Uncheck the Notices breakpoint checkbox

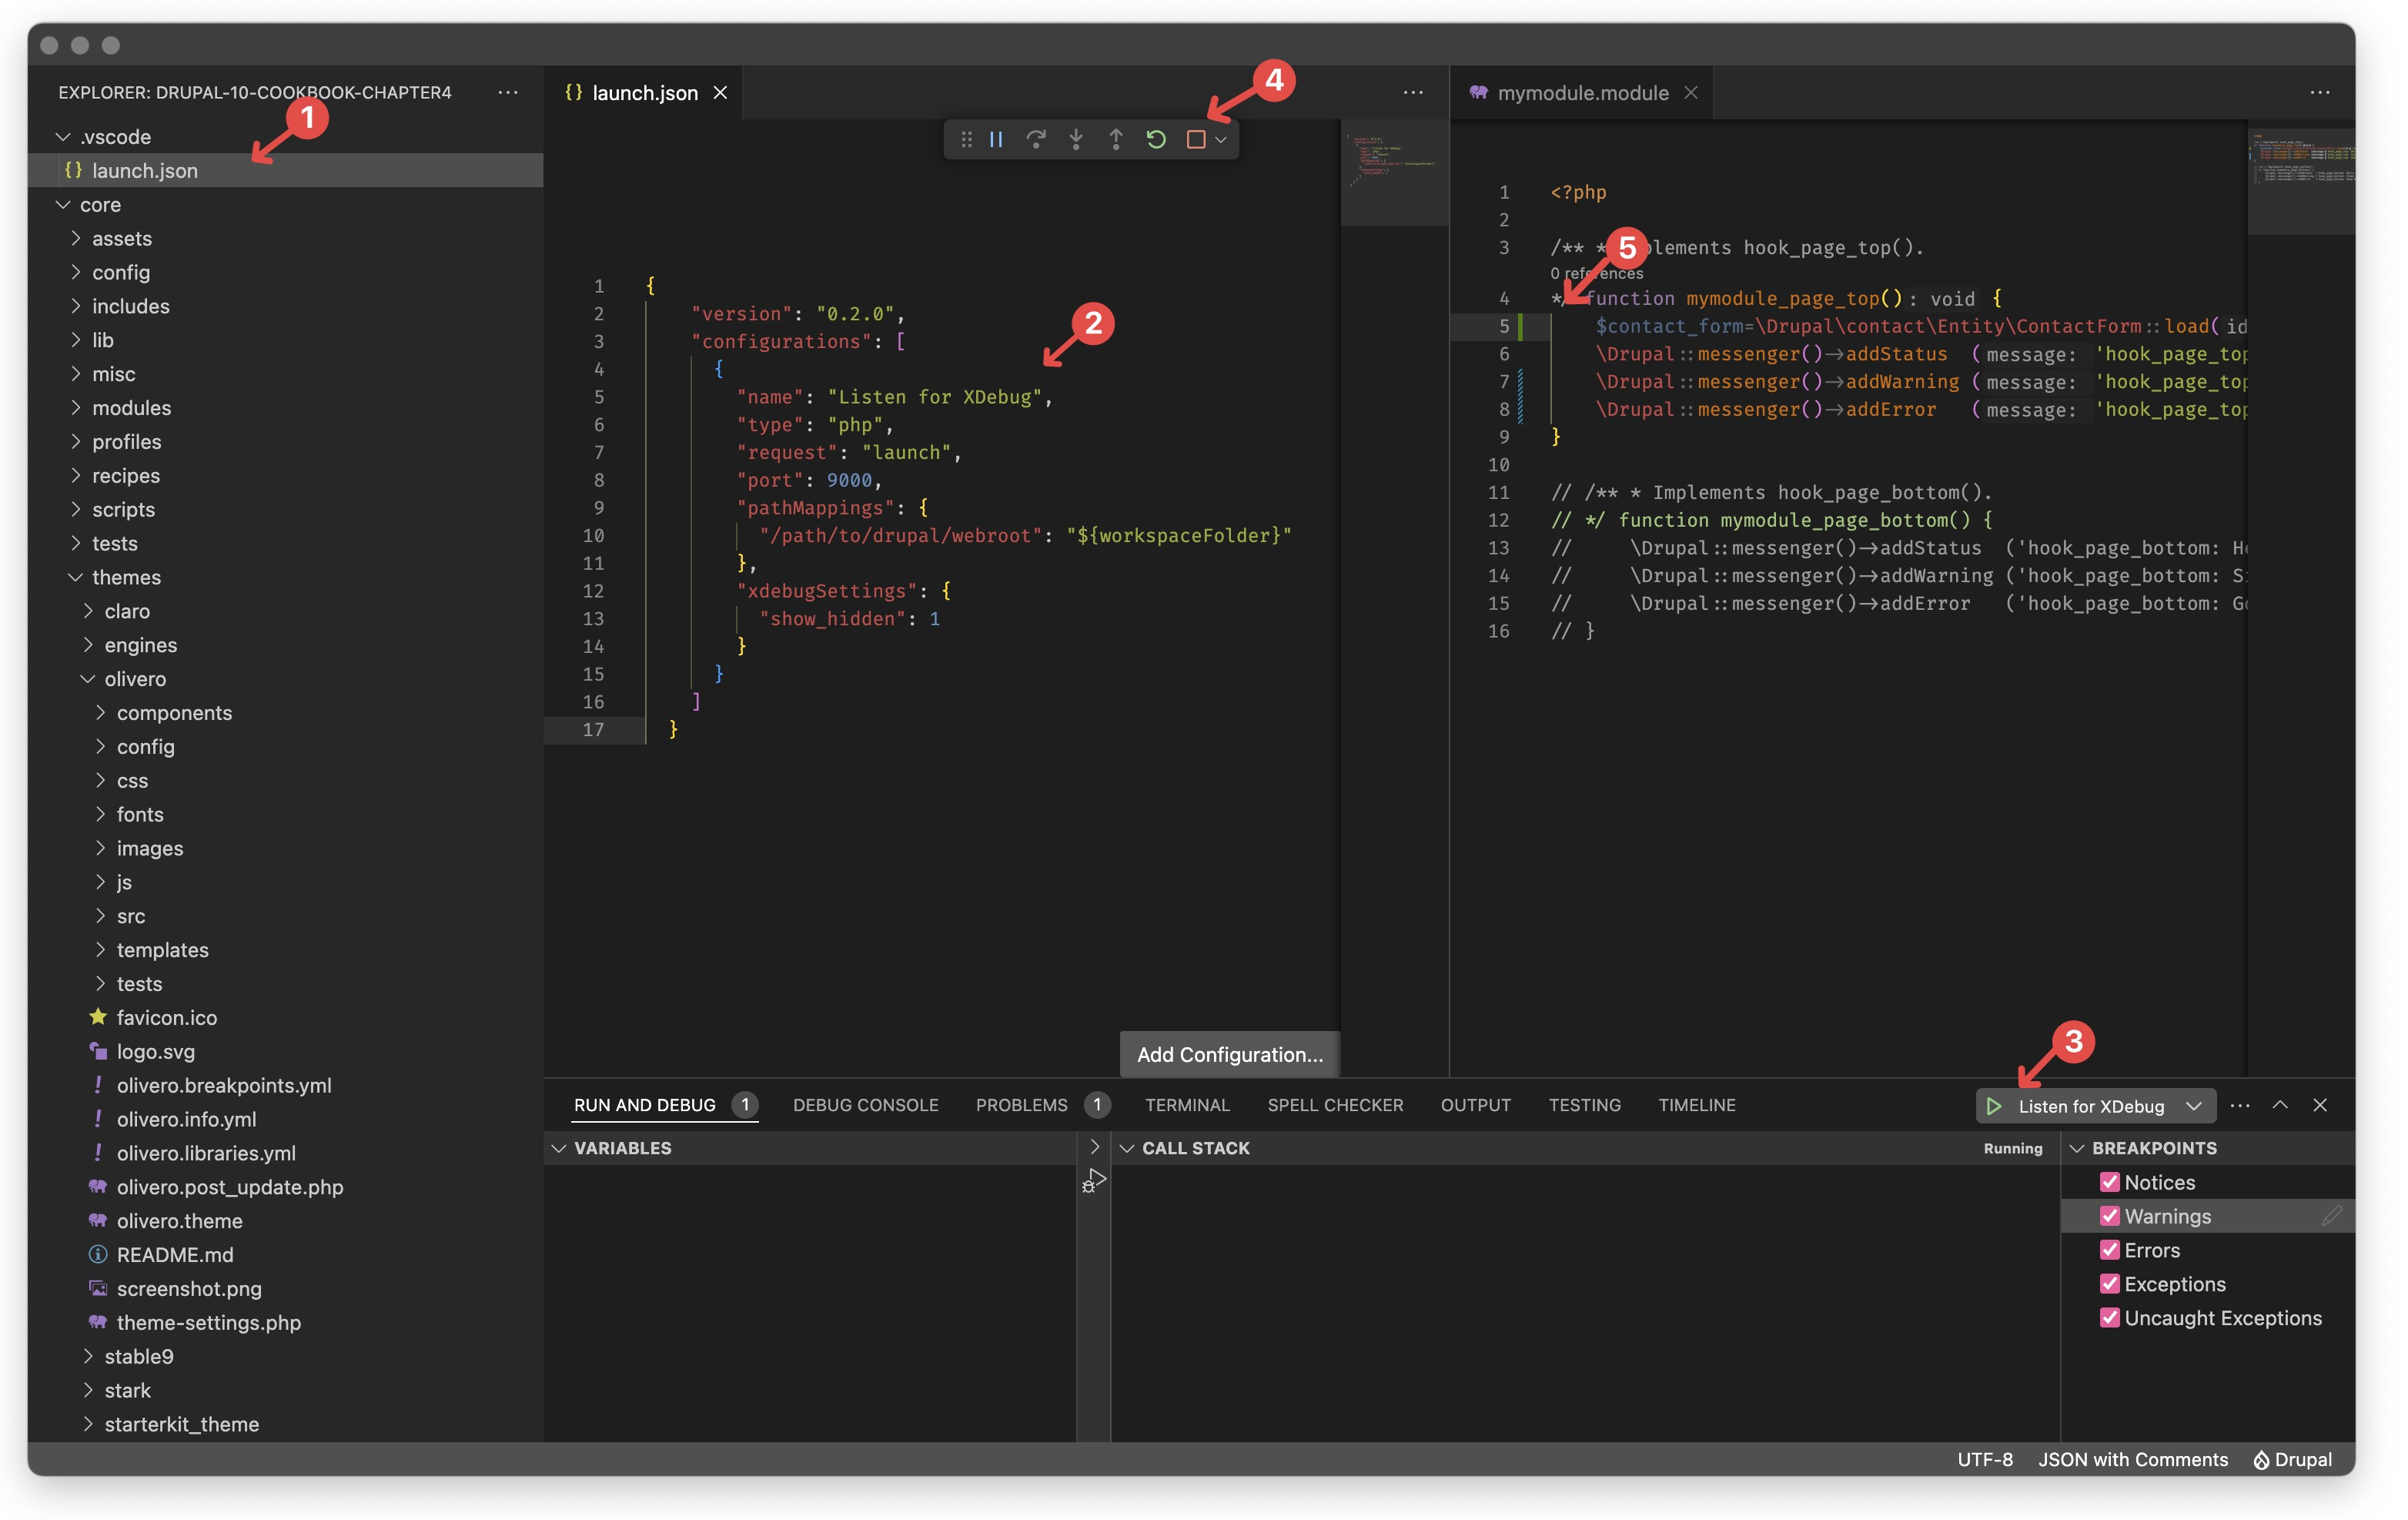coord(2110,1182)
